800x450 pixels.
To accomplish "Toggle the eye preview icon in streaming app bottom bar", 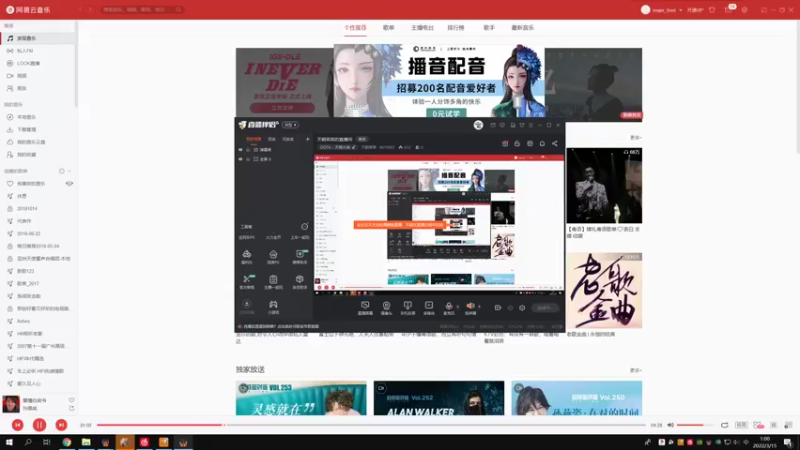I will (510, 308).
